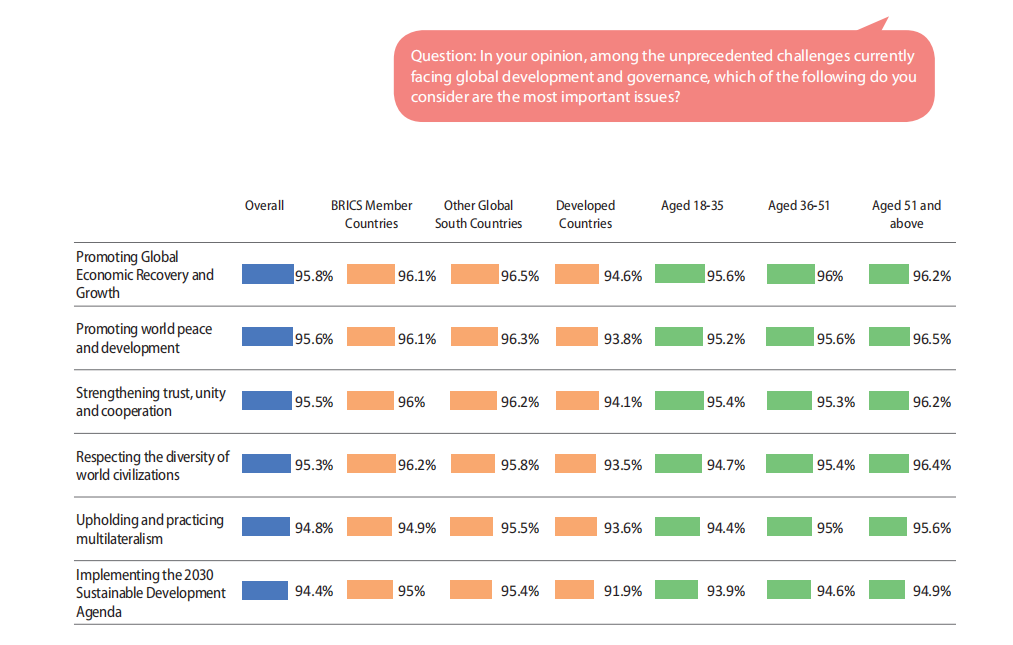Viewport: 1013px width, 645px height.
Task: Select the 2030 Sustainable Development Agenda label
Action: coord(151,592)
